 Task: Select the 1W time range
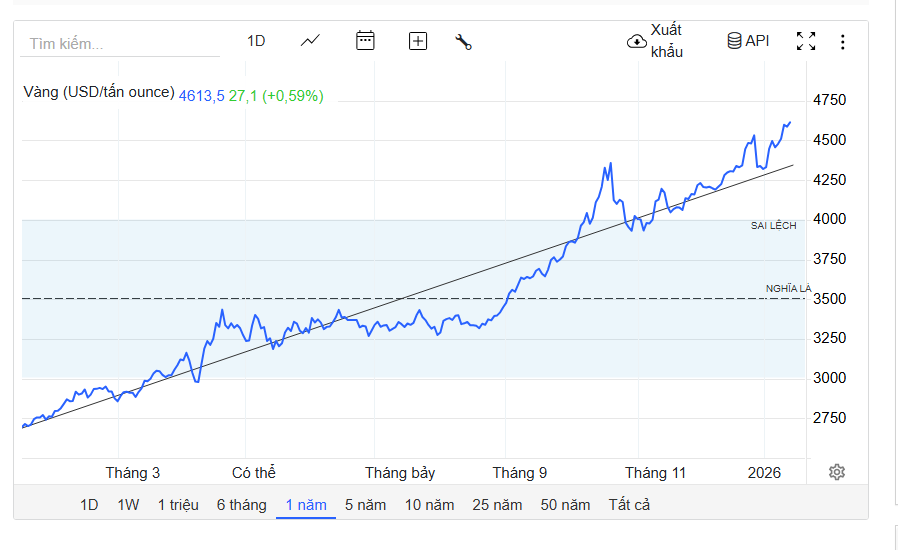(128, 505)
